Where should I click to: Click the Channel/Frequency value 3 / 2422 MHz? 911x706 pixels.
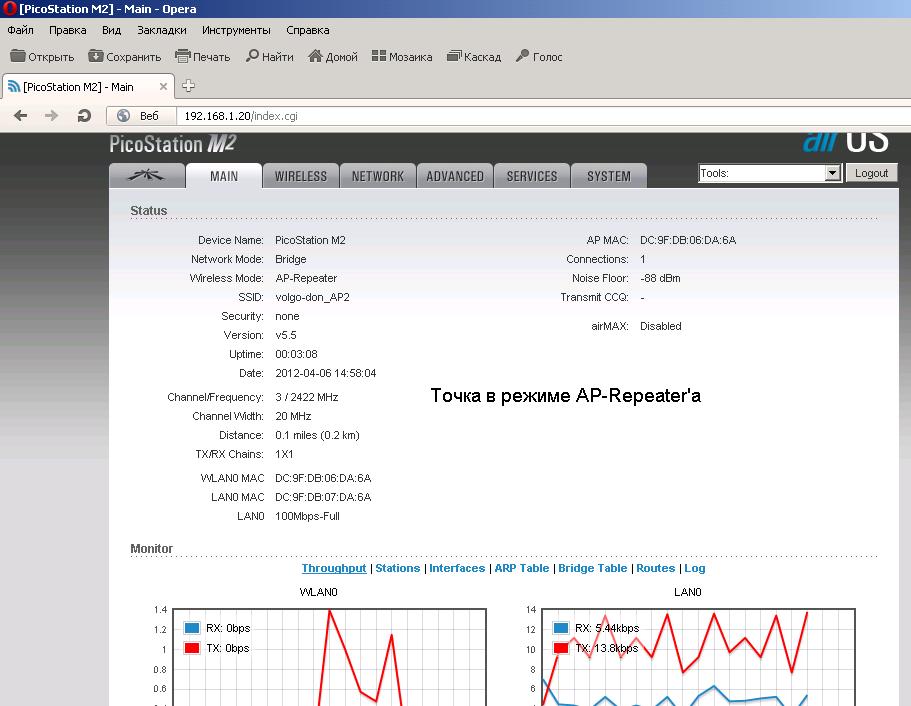(307, 397)
